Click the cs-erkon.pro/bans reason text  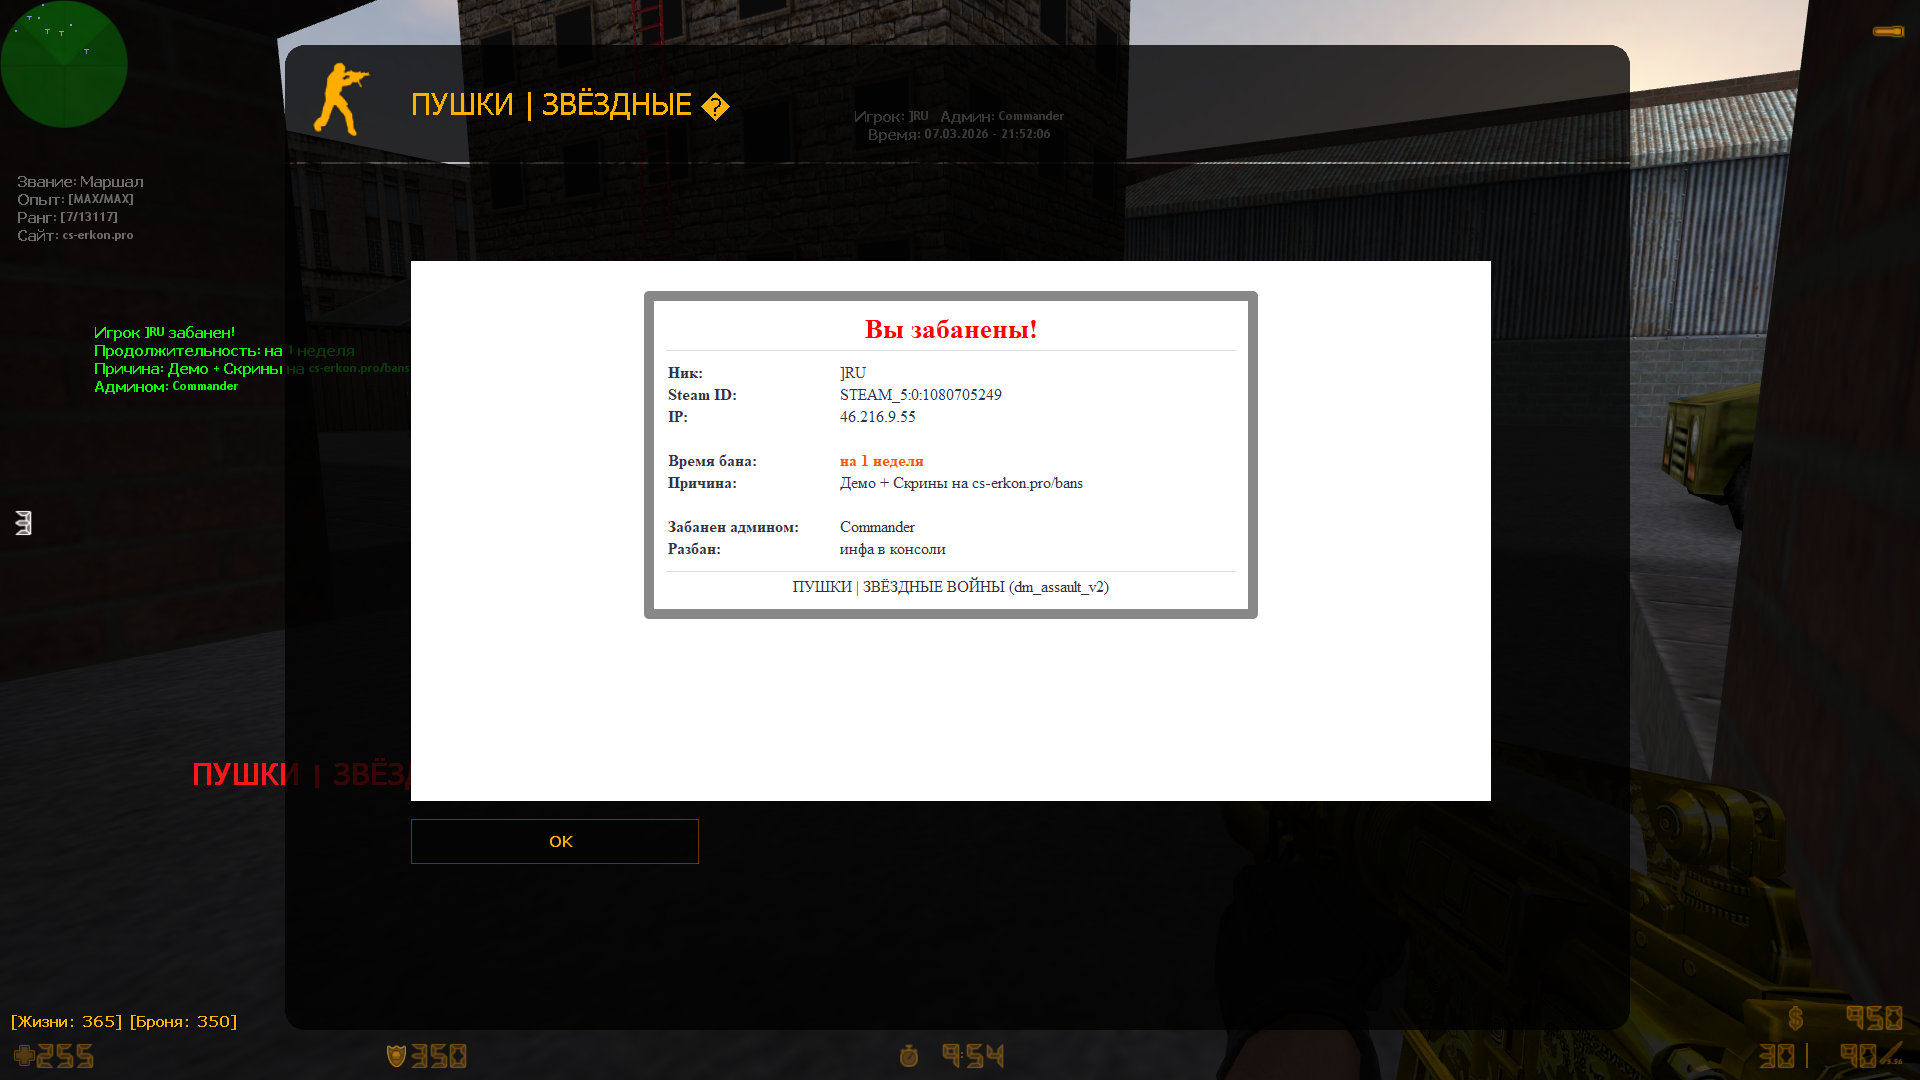[1027, 483]
